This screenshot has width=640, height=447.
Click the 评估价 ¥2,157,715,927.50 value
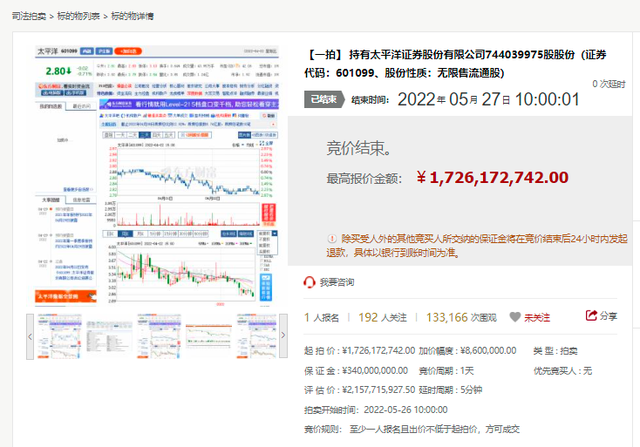[x=379, y=390]
